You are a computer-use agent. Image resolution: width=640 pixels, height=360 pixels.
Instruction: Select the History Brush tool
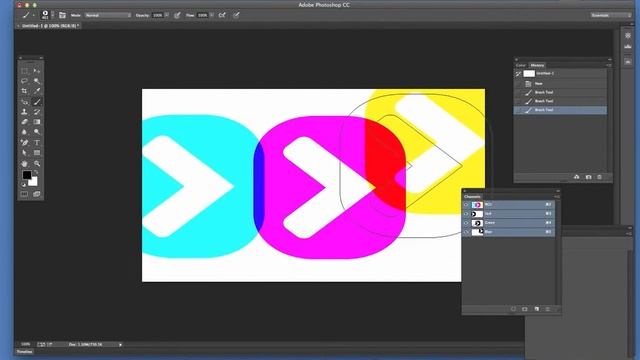(x=37, y=111)
